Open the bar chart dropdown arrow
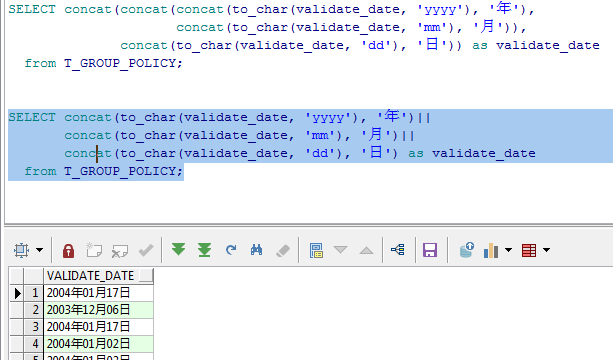Image resolution: width=613 pixels, height=360 pixels. click(508, 250)
